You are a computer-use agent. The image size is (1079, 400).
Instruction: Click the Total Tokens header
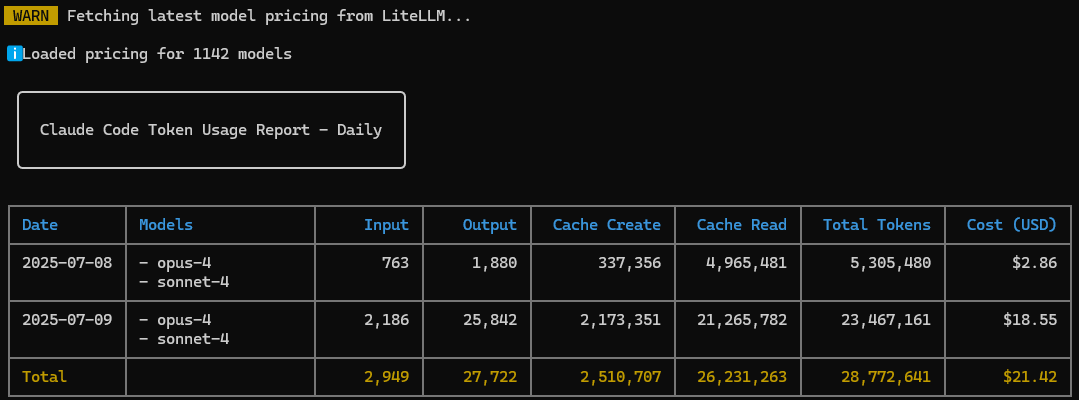tap(877, 224)
